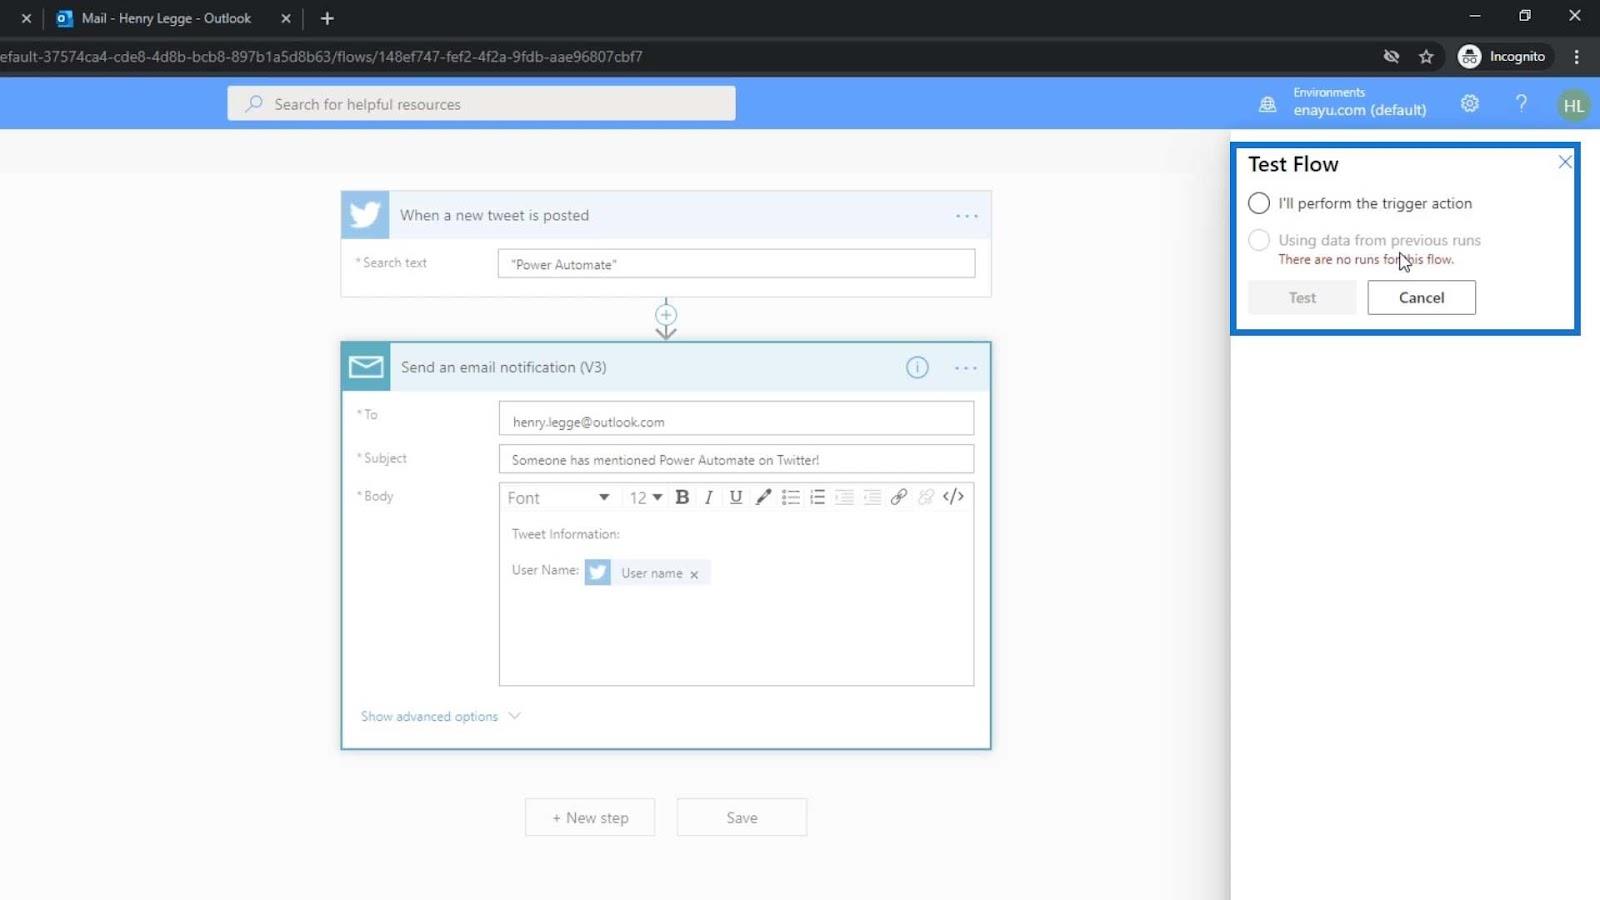The width and height of the screenshot is (1600, 900).
Task: Decrease indent in Body editor
Action: [844, 497]
